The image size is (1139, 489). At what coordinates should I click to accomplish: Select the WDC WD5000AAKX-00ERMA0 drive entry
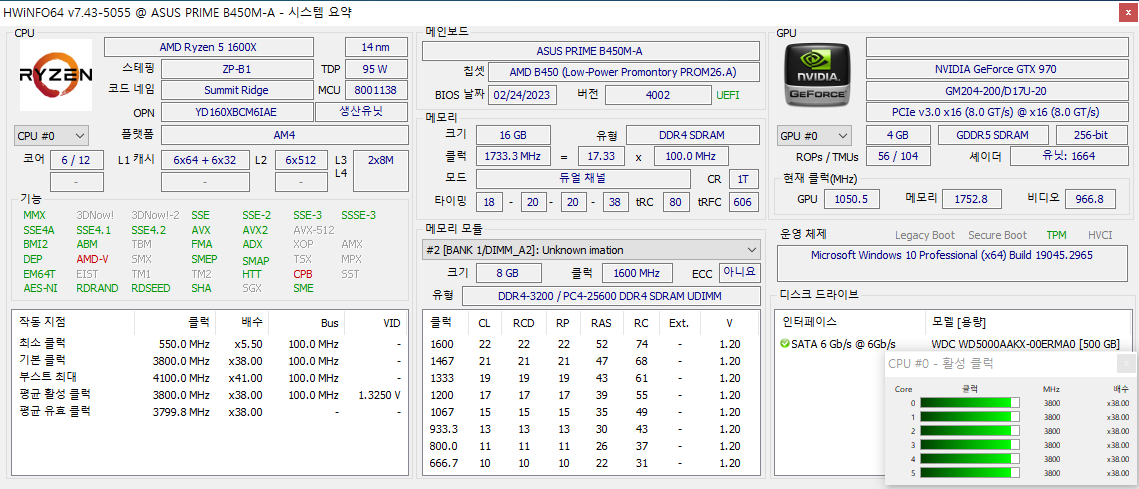click(1025, 344)
